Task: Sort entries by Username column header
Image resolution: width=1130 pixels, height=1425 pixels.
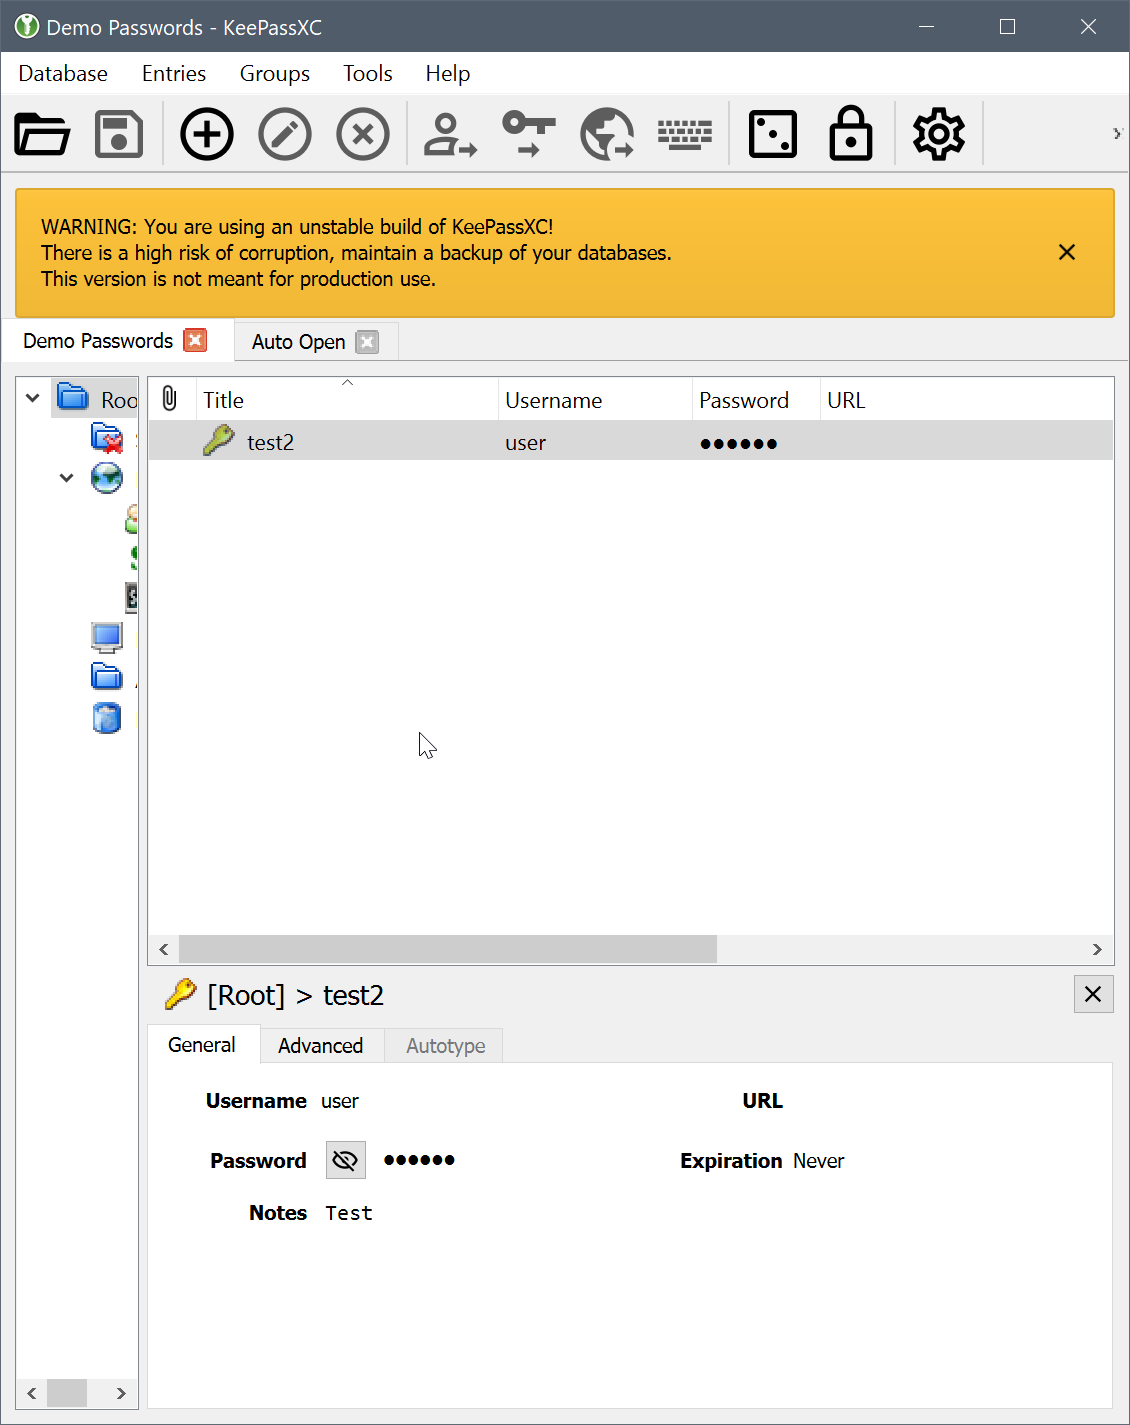Action: [595, 399]
